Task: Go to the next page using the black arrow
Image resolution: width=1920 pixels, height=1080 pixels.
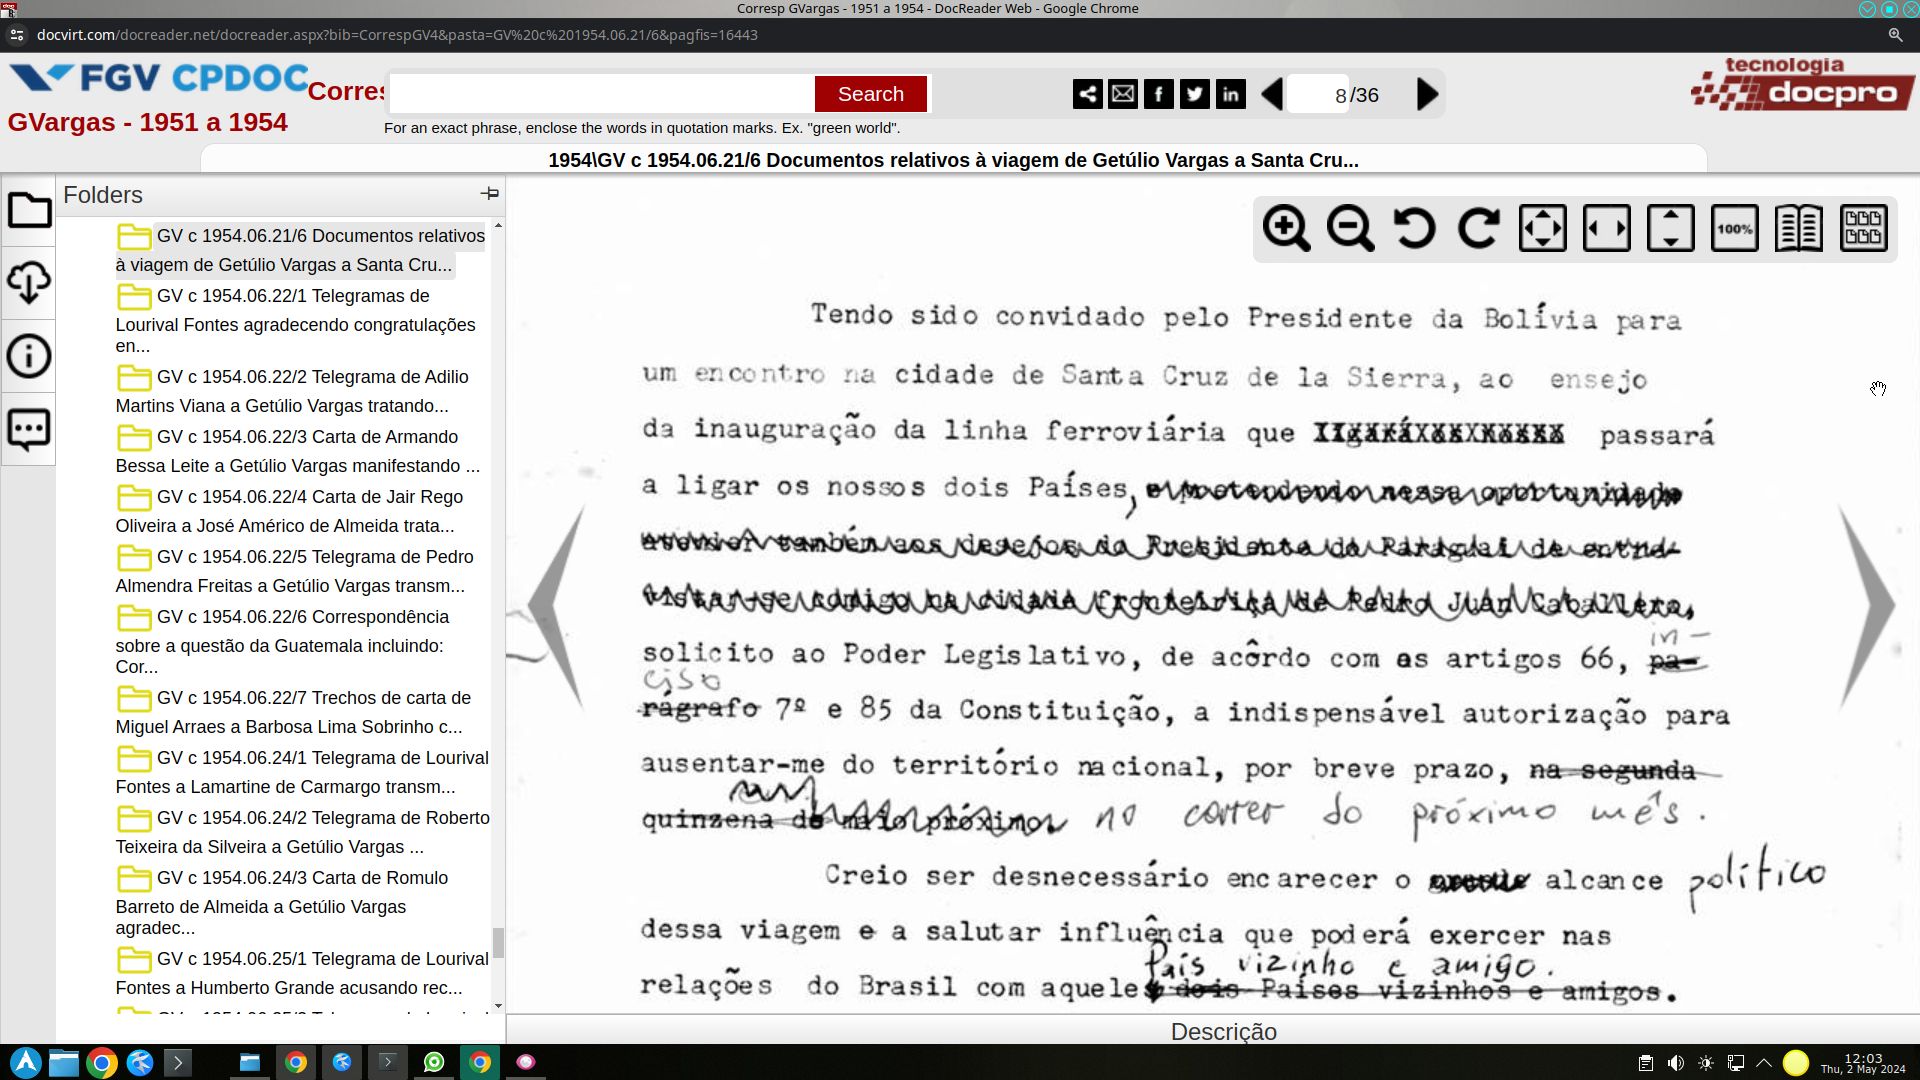Action: [x=1427, y=95]
